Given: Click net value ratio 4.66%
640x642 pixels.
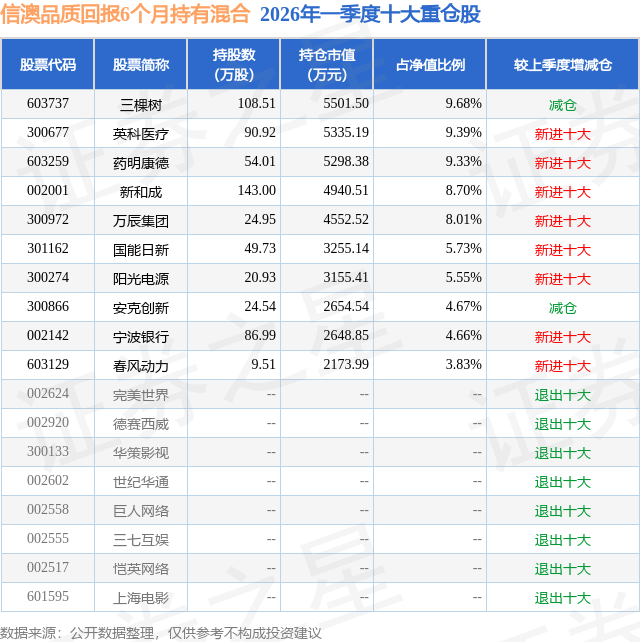Looking at the screenshot, I should point(464,336).
